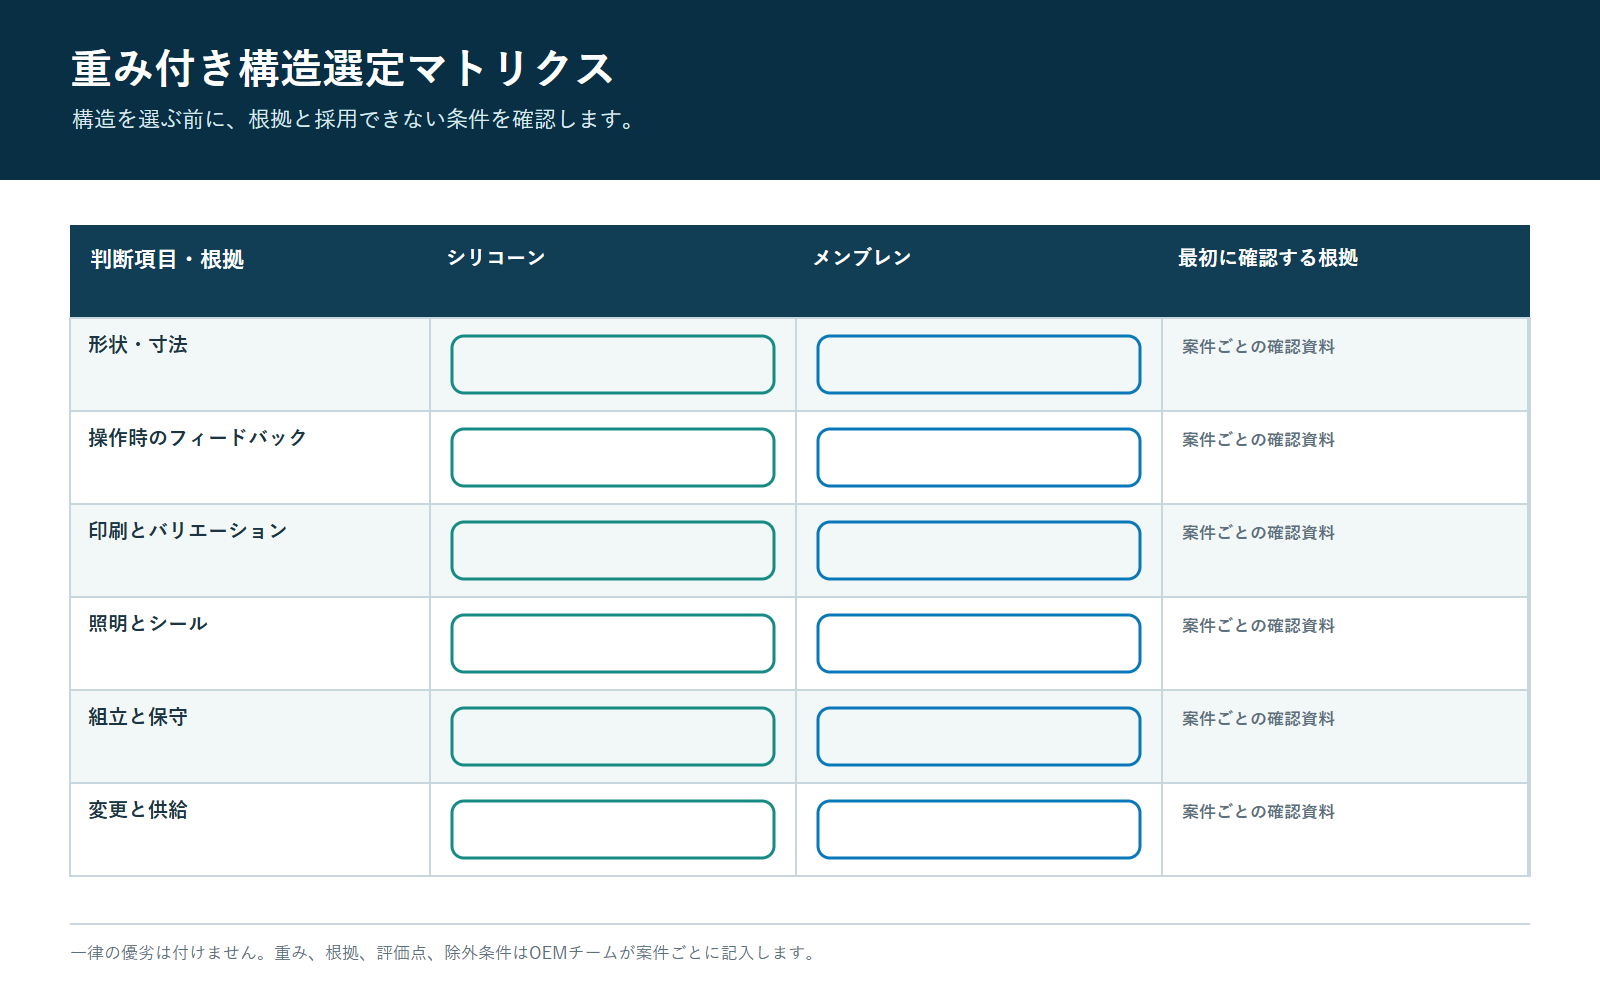
Task: Click the メンブレン field for 形状・寸法
Action: pos(979,364)
